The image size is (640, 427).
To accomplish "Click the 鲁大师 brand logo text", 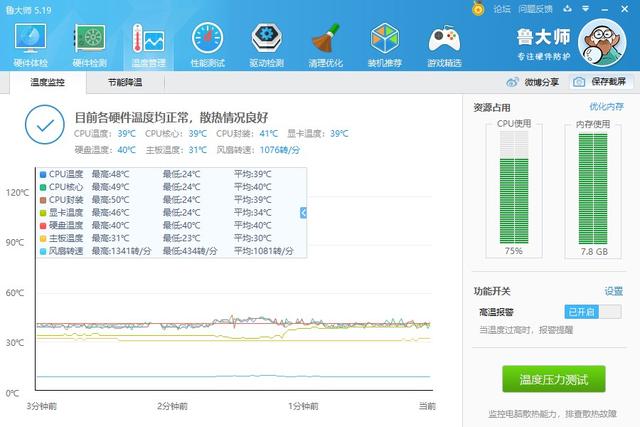I will pyautogui.click(x=543, y=38).
